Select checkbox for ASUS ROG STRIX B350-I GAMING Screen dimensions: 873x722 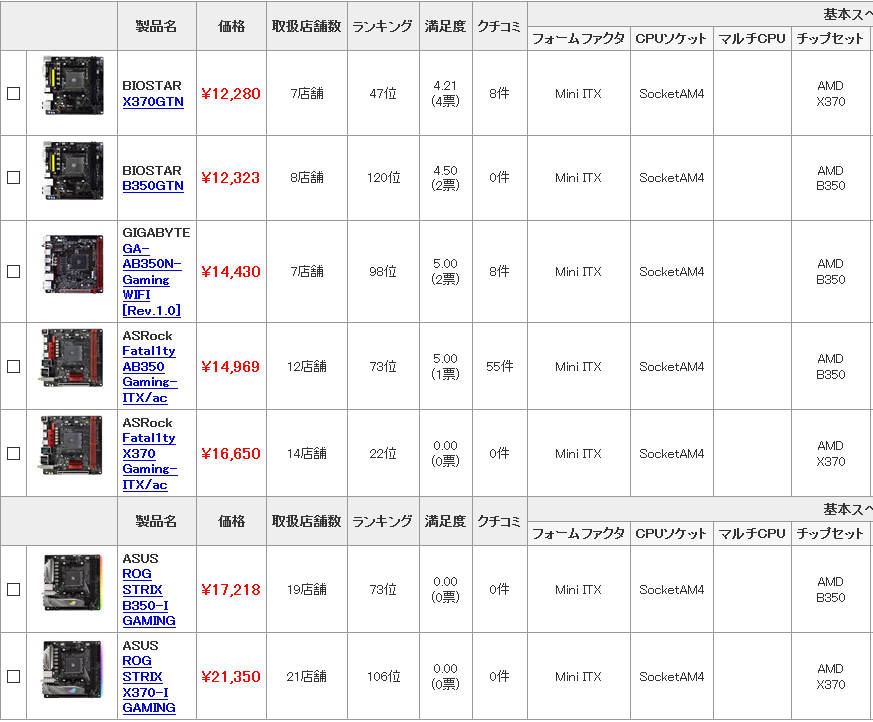point(13,590)
